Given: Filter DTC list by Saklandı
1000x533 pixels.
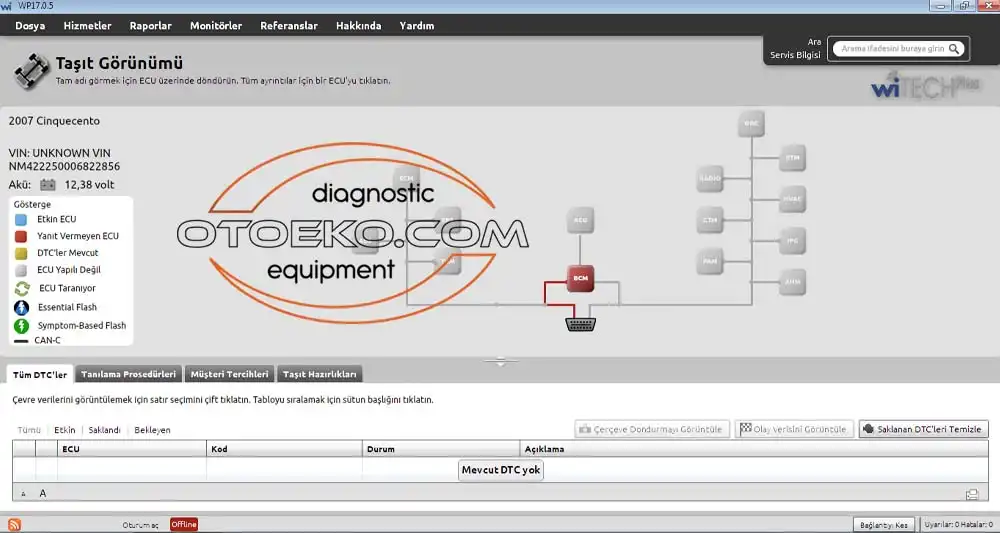Looking at the screenshot, I should [x=104, y=430].
